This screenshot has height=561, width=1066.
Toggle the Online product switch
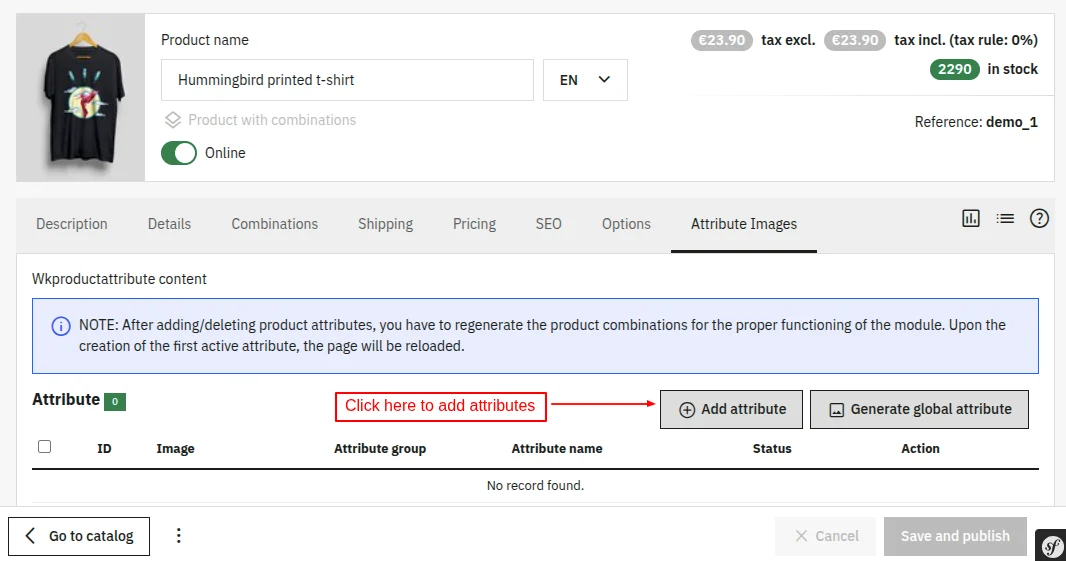click(x=179, y=153)
